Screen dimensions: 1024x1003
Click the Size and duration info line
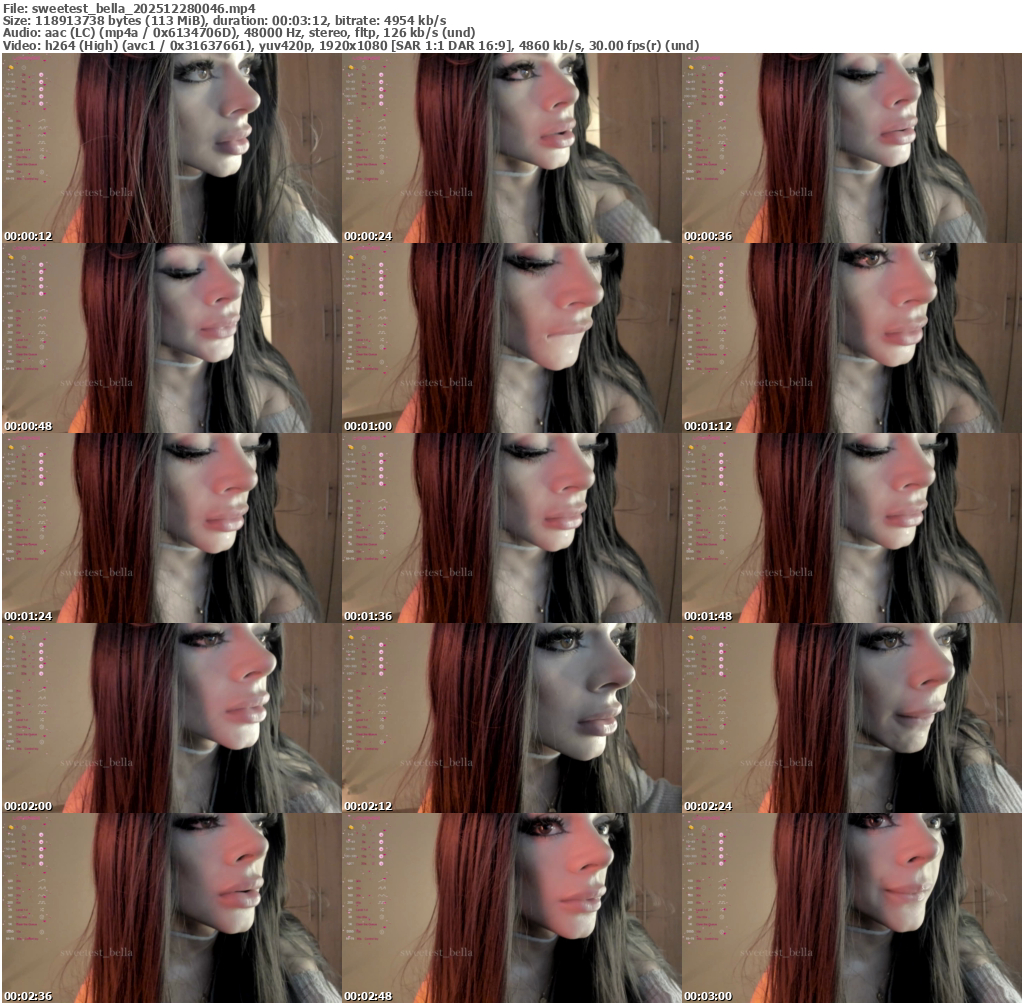coord(225,20)
